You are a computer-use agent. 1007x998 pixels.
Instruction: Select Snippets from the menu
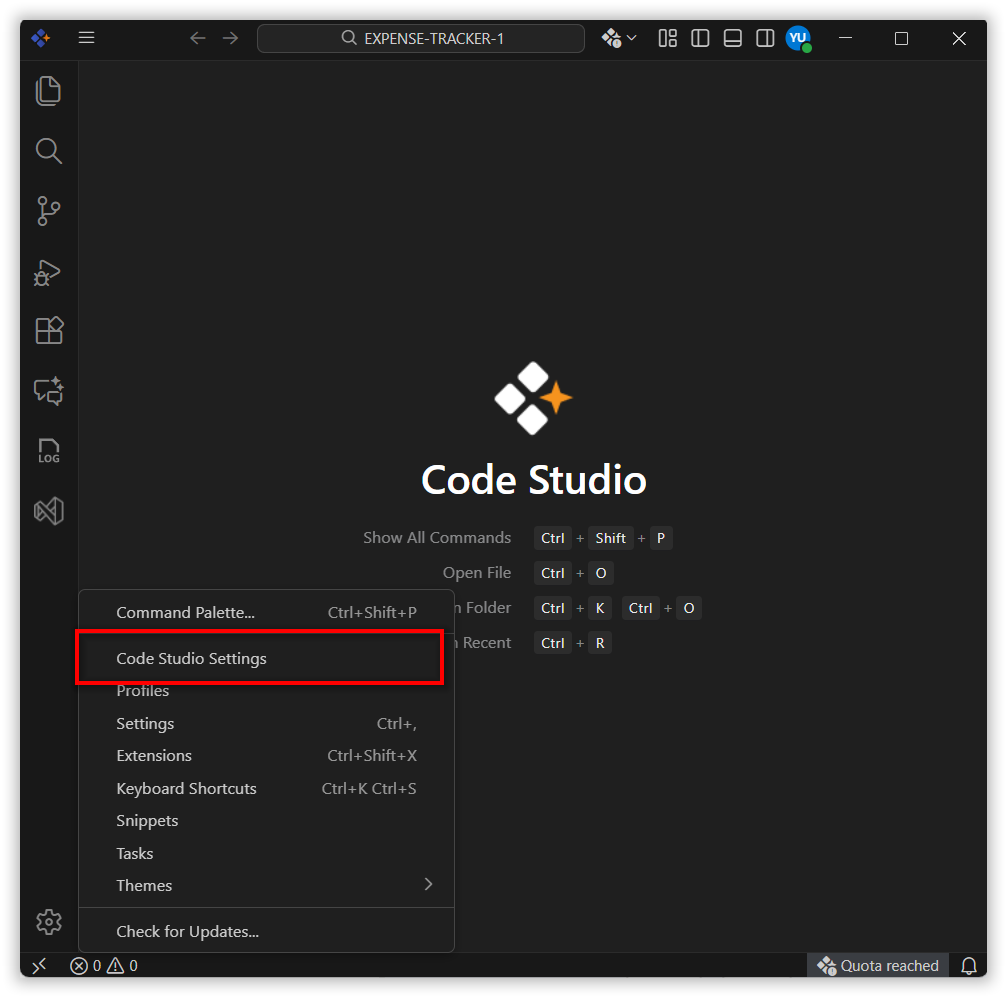(x=147, y=820)
